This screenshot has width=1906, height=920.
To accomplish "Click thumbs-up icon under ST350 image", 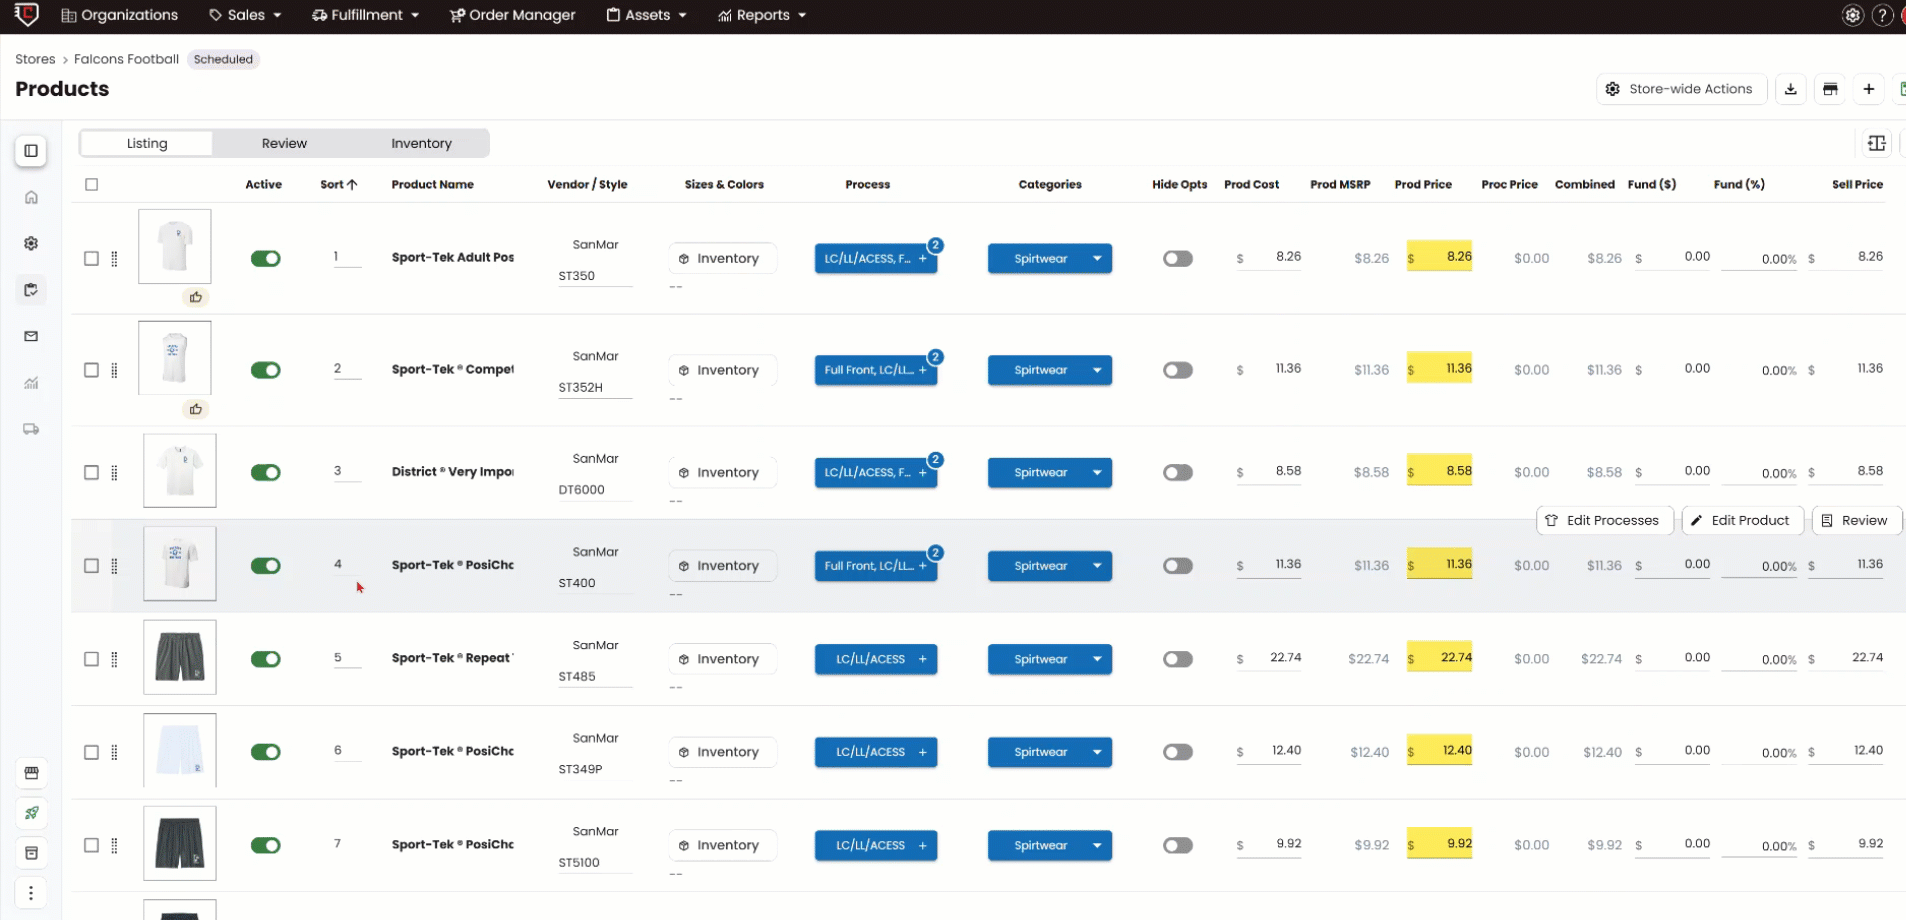I will pyautogui.click(x=196, y=297).
